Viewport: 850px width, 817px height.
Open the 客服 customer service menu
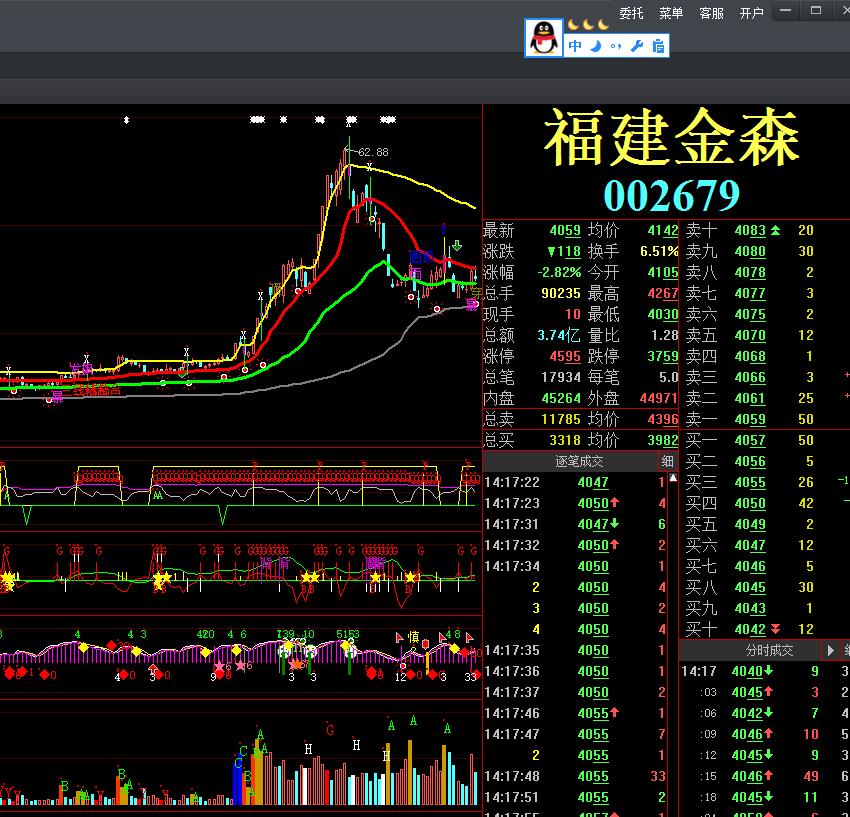click(x=711, y=13)
